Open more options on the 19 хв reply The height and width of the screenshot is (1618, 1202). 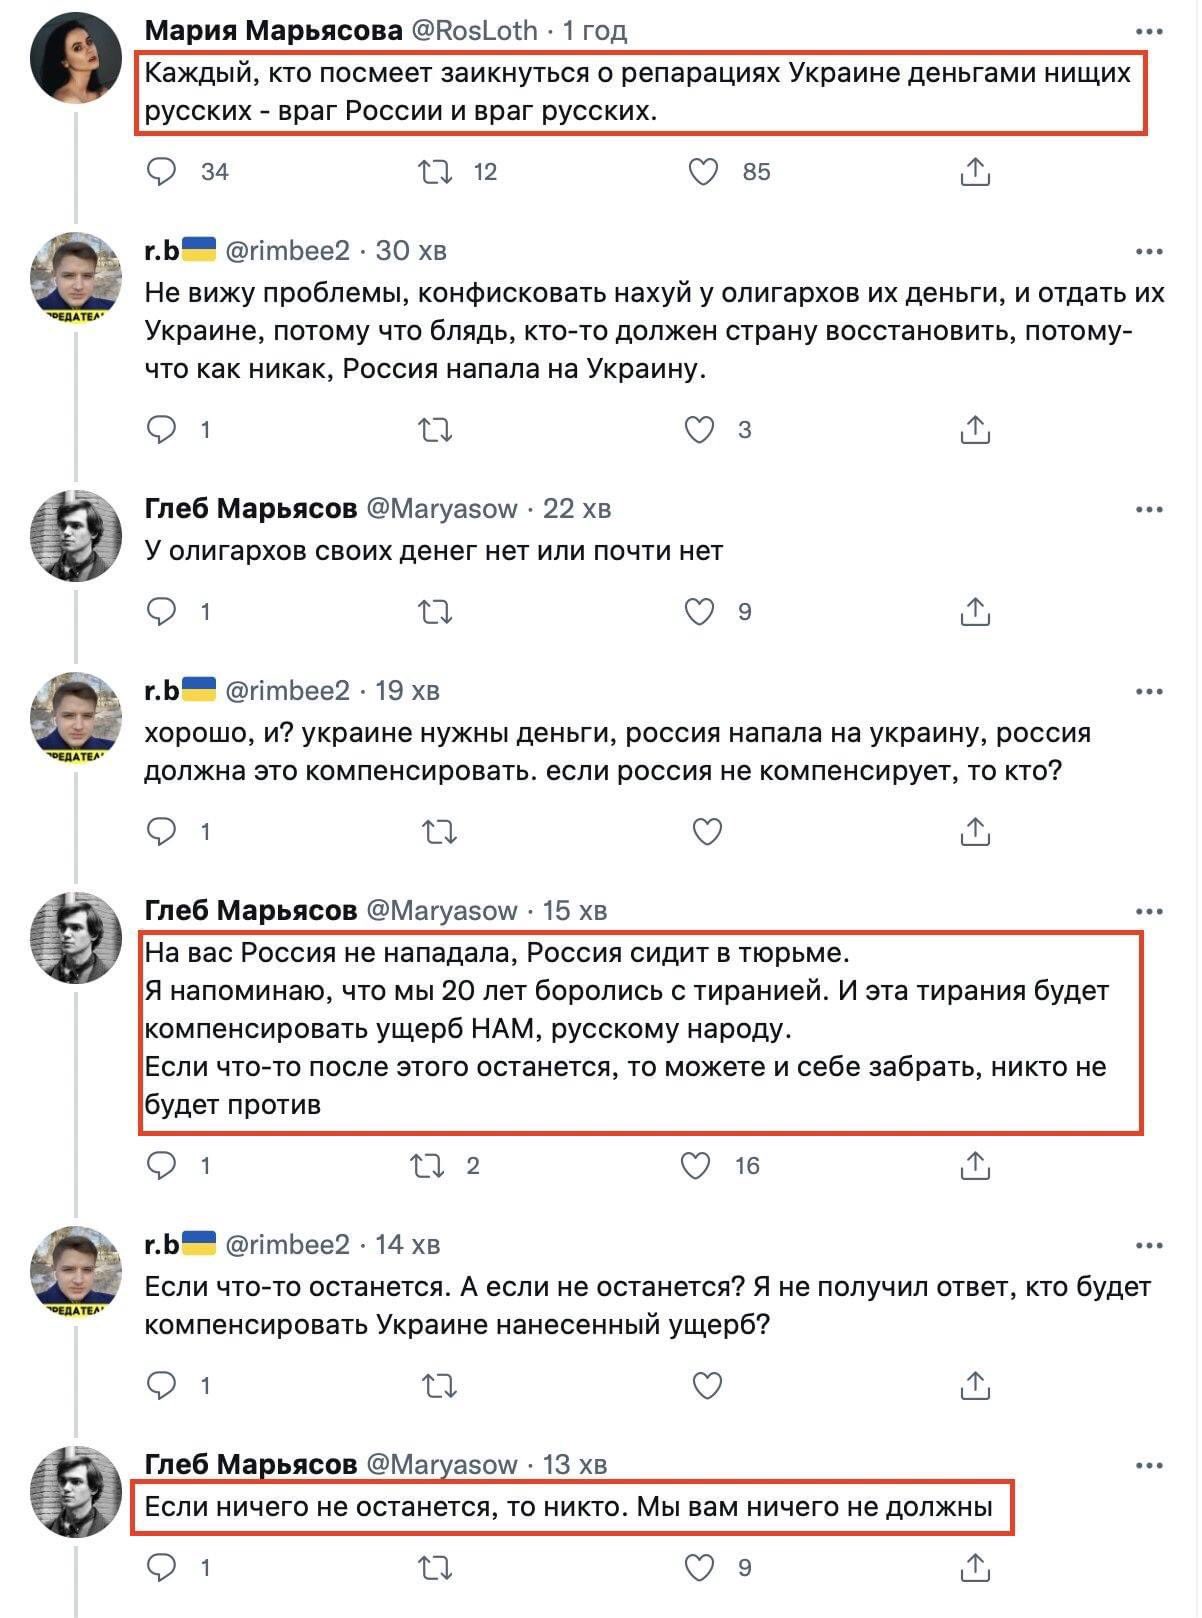(1149, 691)
